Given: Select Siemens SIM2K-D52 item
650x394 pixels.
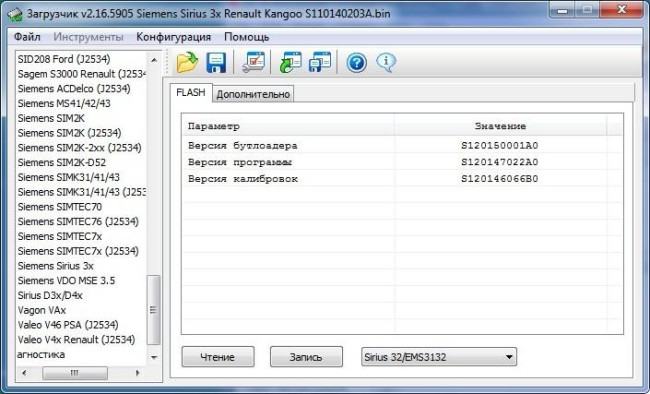Looking at the screenshot, I should coord(62,163).
